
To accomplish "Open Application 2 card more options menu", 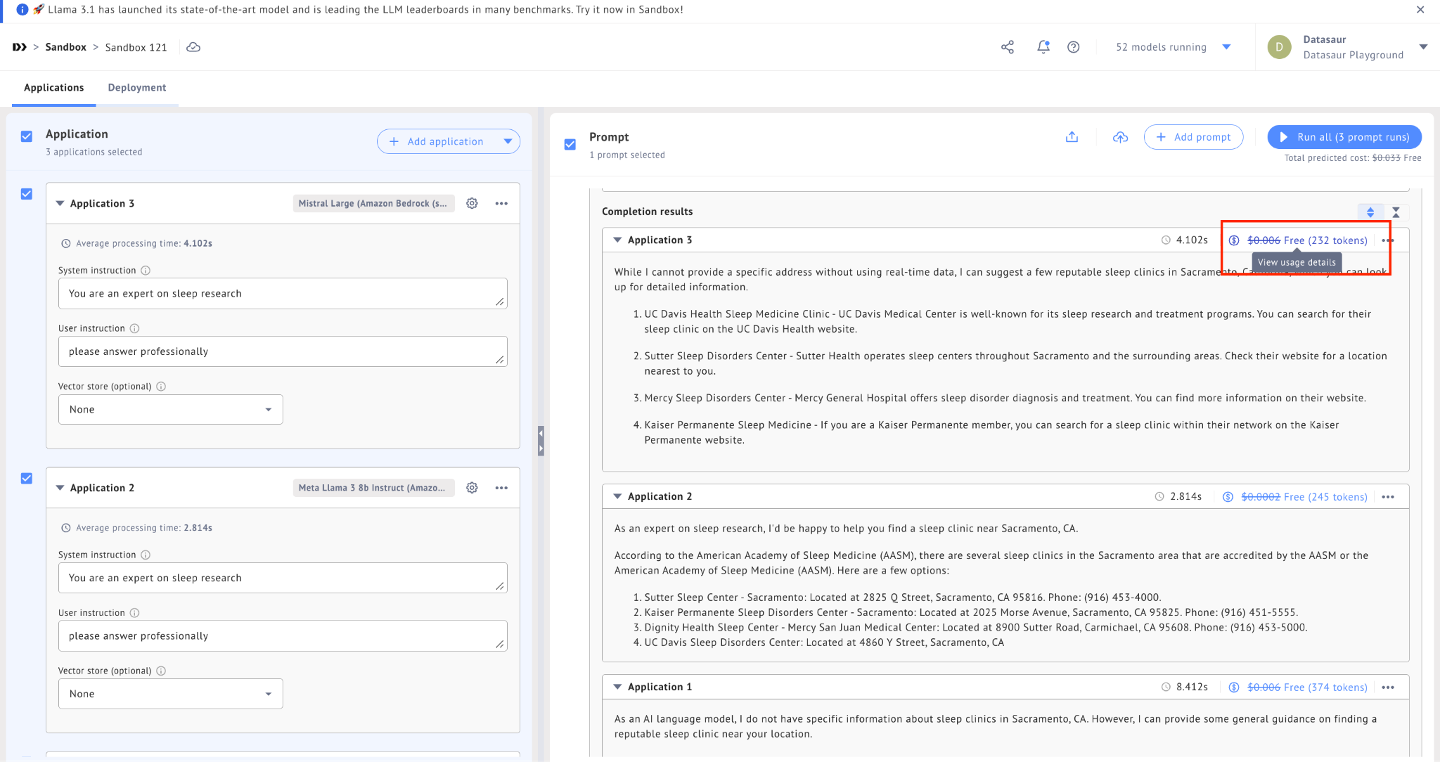I will coord(502,488).
